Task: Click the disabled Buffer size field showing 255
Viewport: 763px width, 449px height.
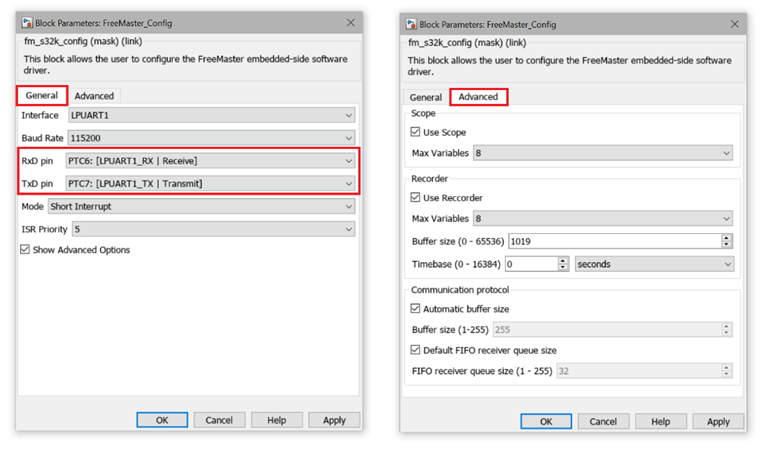Action: tap(607, 330)
